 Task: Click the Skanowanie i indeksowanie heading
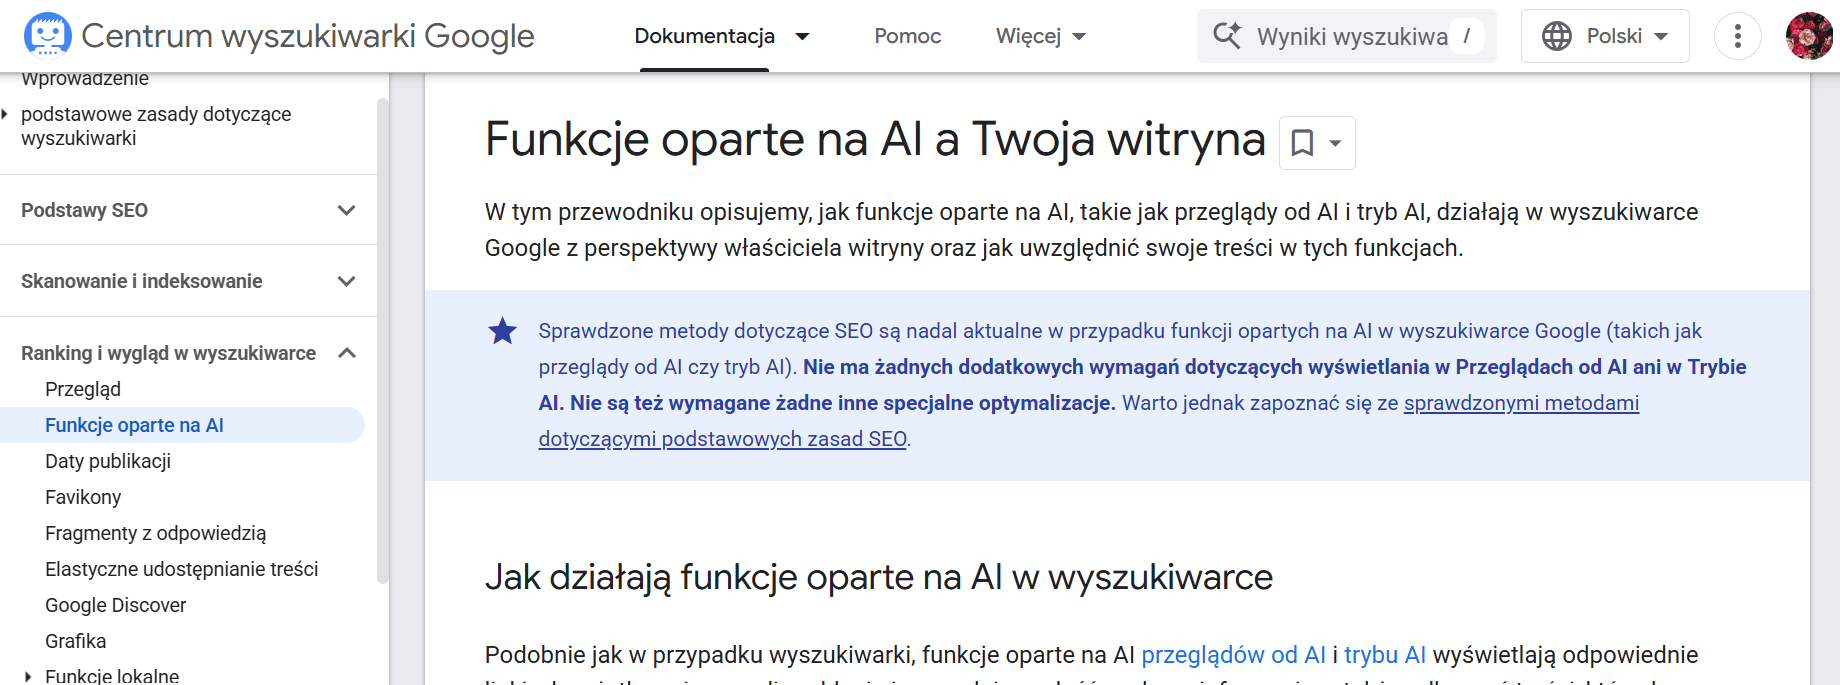pyautogui.click(x=141, y=281)
